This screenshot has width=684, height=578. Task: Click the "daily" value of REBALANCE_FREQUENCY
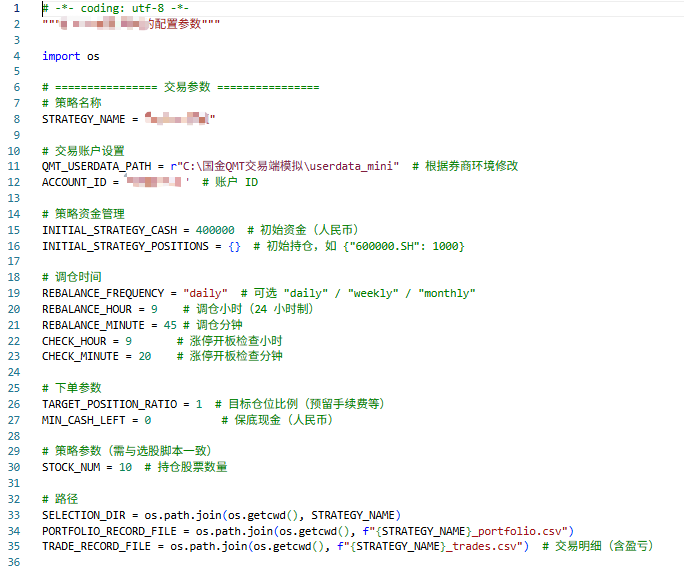[205, 293]
